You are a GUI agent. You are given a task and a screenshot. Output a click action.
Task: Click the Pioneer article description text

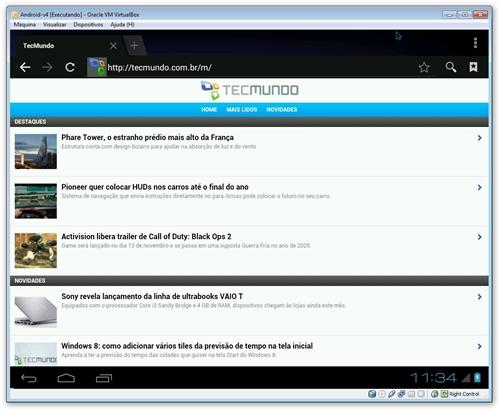click(196, 196)
